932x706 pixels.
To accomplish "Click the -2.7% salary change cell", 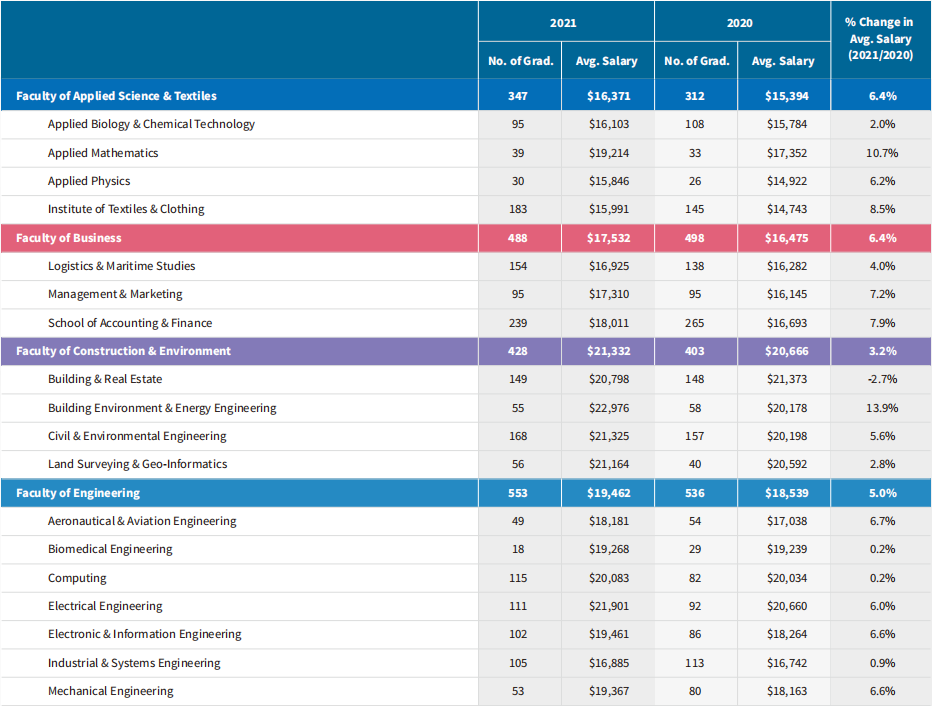I will (x=881, y=379).
